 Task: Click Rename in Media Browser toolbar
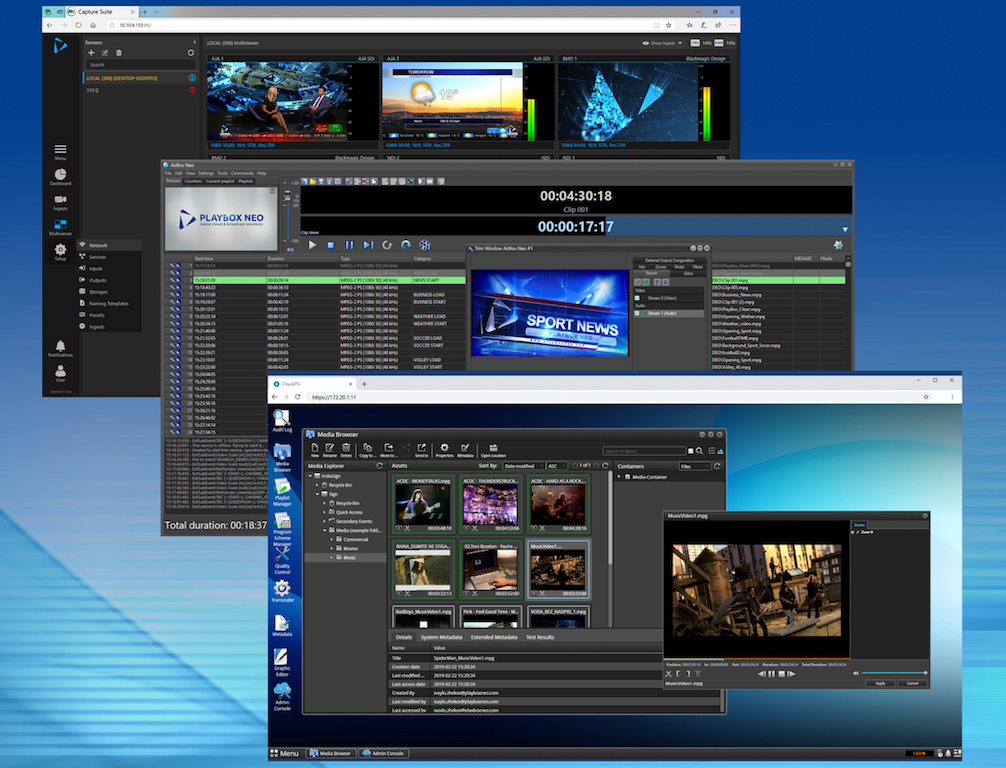coord(330,450)
